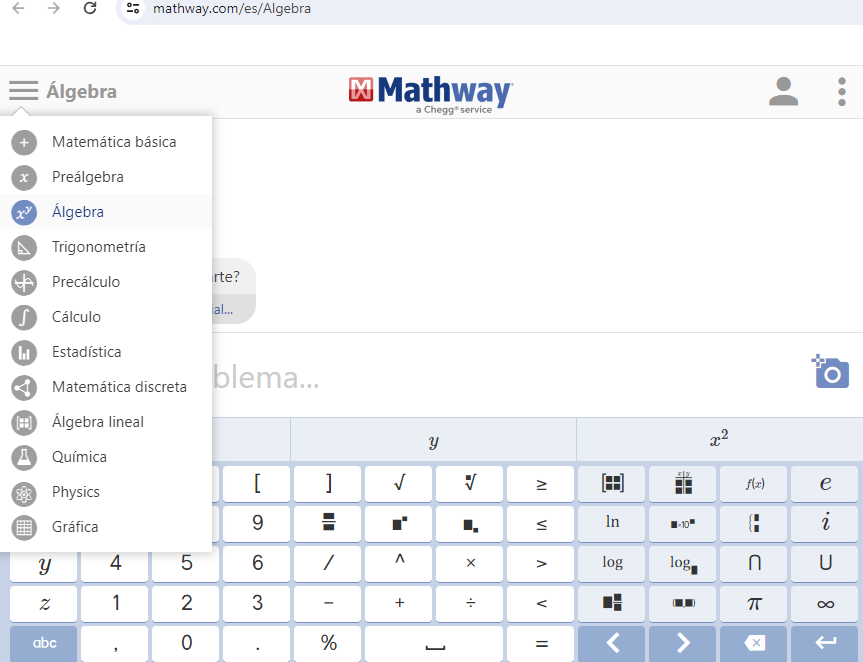The height and width of the screenshot is (662, 863).
Task: Open Álgebra lineal subject
Action: click(x=106, y=422)
